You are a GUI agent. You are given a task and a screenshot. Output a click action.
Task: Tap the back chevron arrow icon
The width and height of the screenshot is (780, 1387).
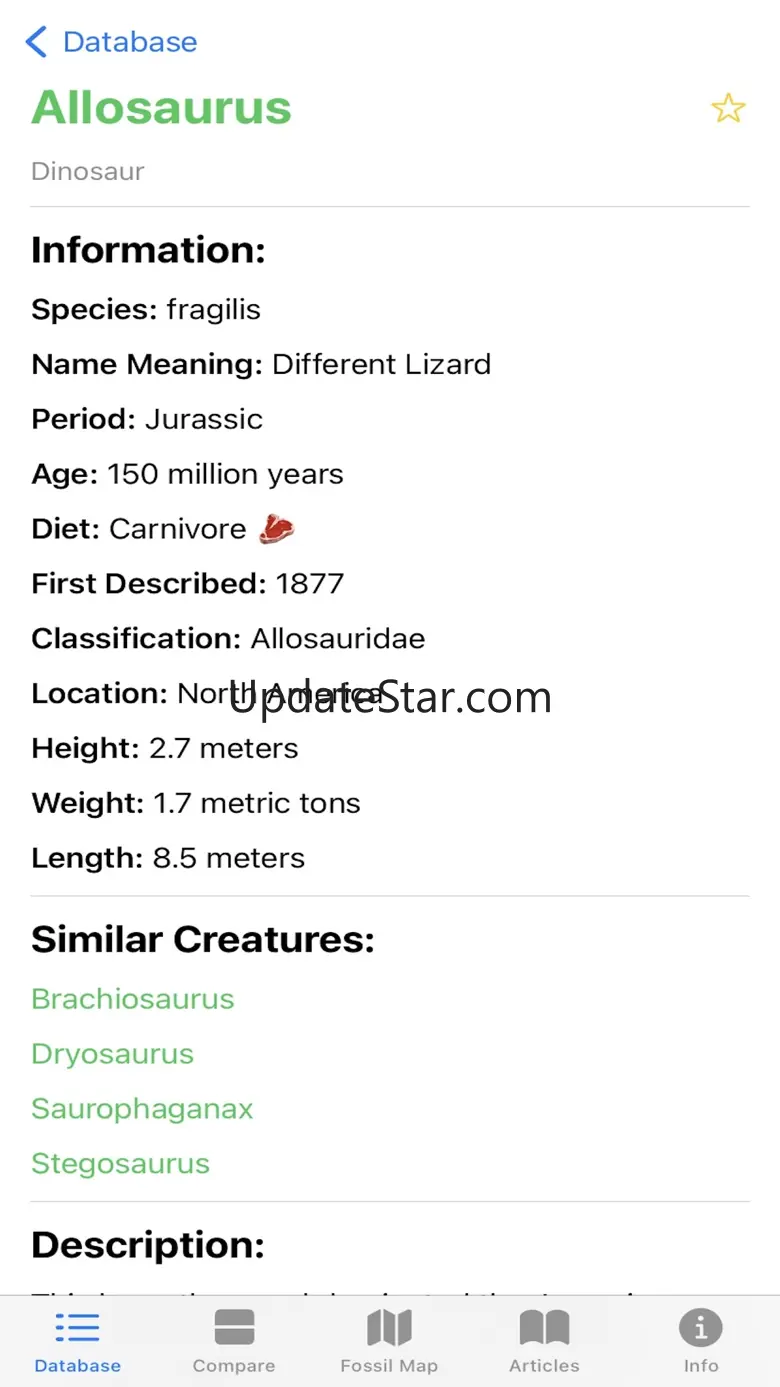(x=36, y=42)
